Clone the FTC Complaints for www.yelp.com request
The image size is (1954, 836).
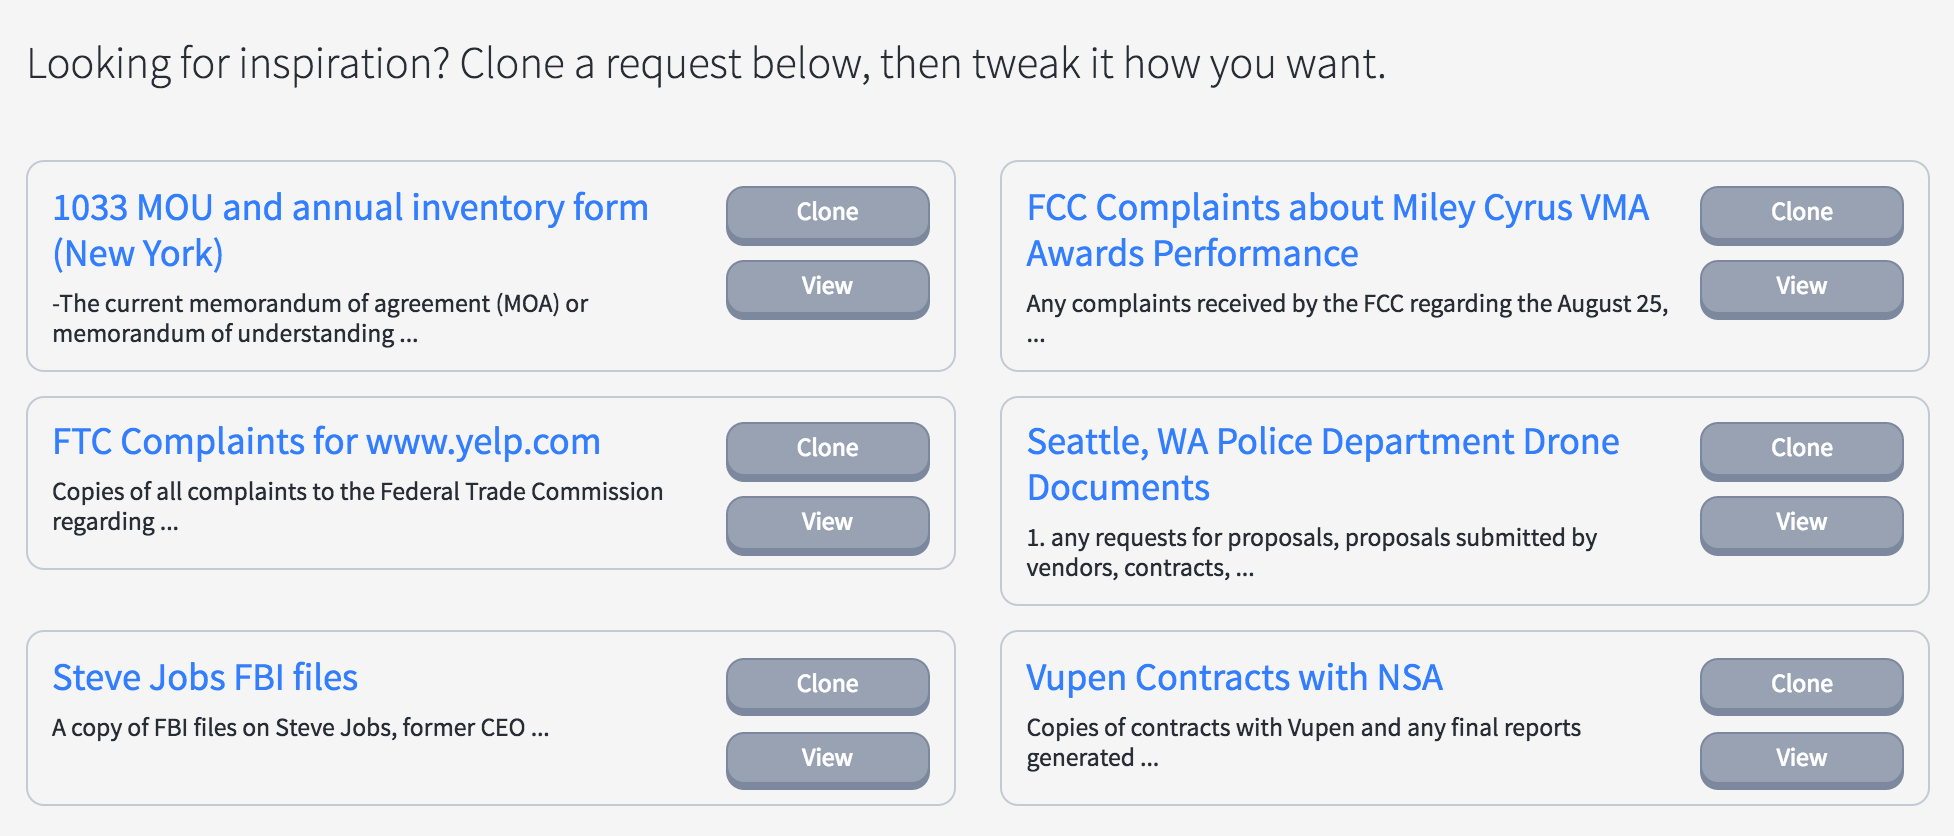tap(827, 449)
